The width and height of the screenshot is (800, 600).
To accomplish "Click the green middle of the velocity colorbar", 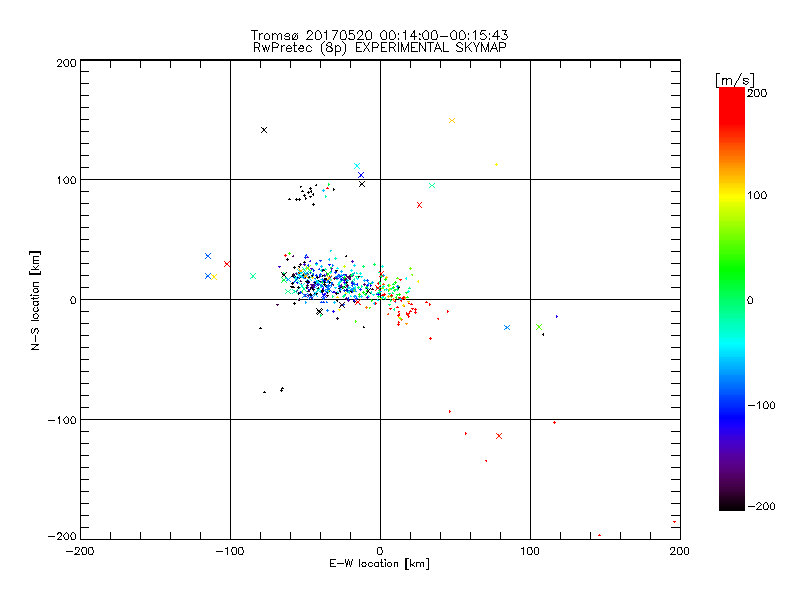I will click(x=732, y=286).
